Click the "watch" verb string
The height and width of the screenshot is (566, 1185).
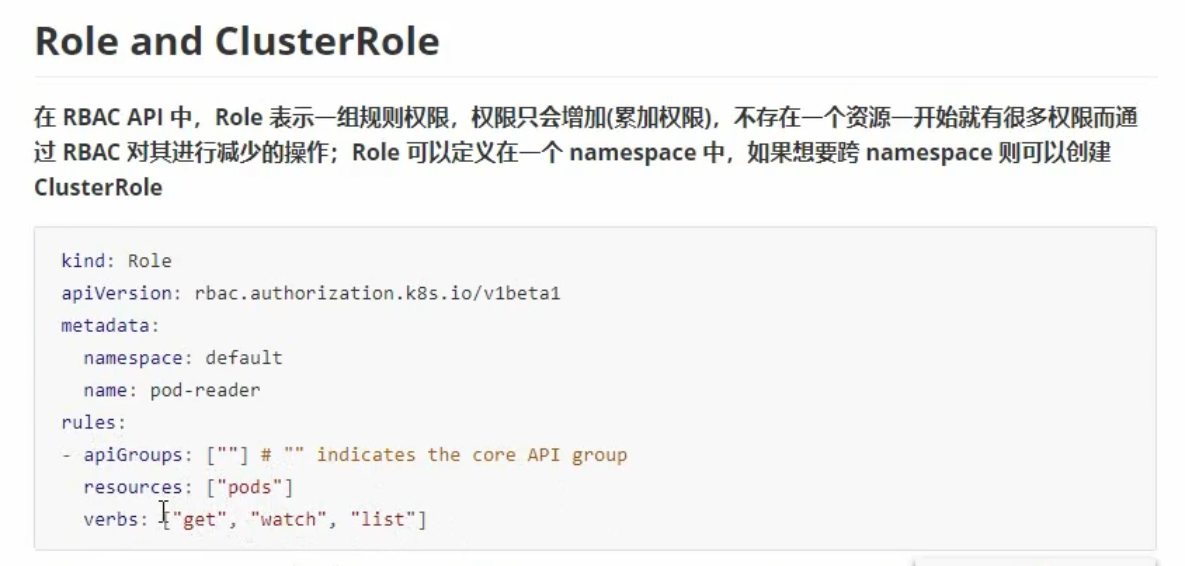[x=289, y=520]
